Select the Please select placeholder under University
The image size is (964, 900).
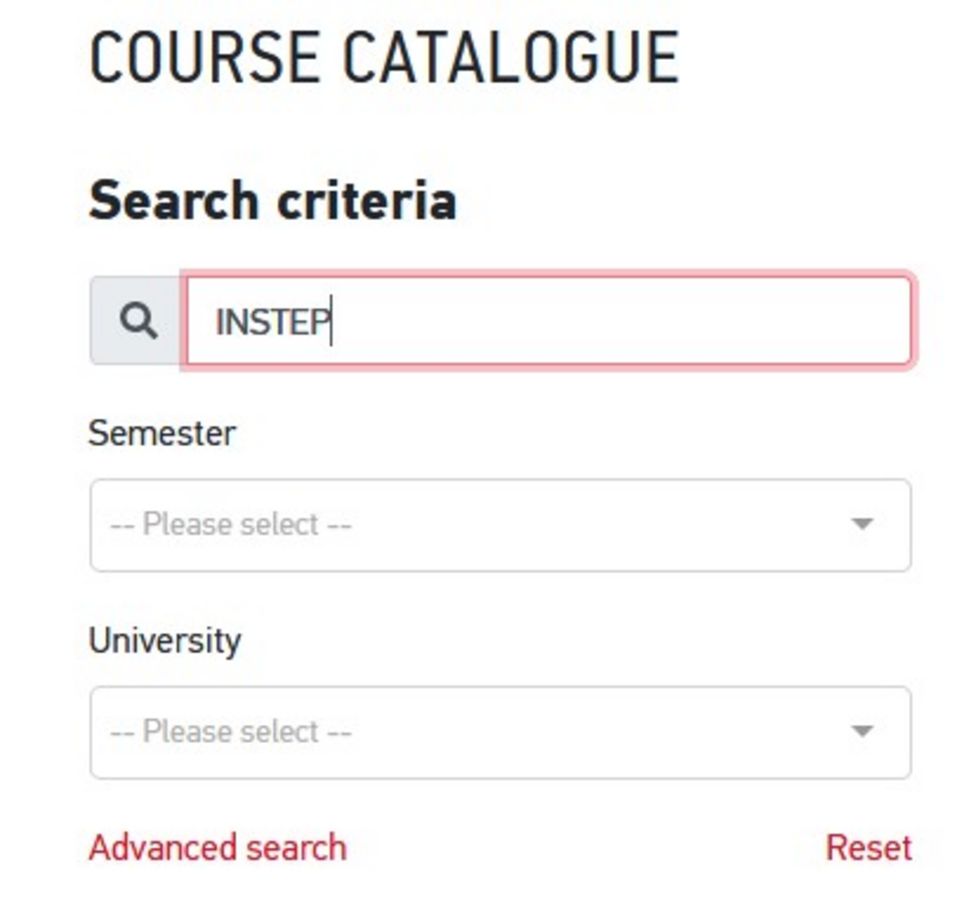click(x=231, y=732)
